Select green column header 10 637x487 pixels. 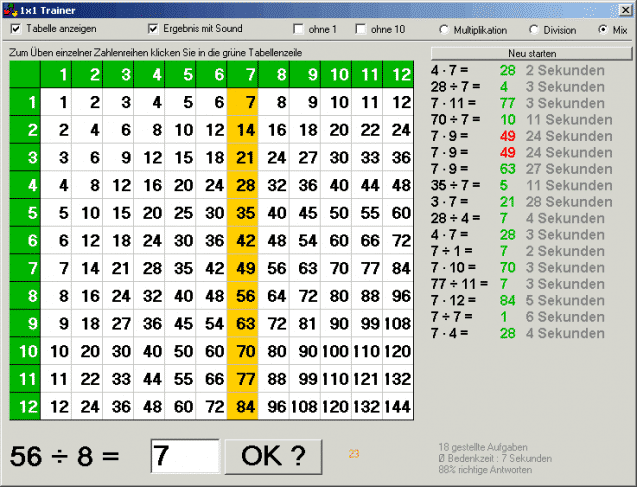tap(336, 74)
